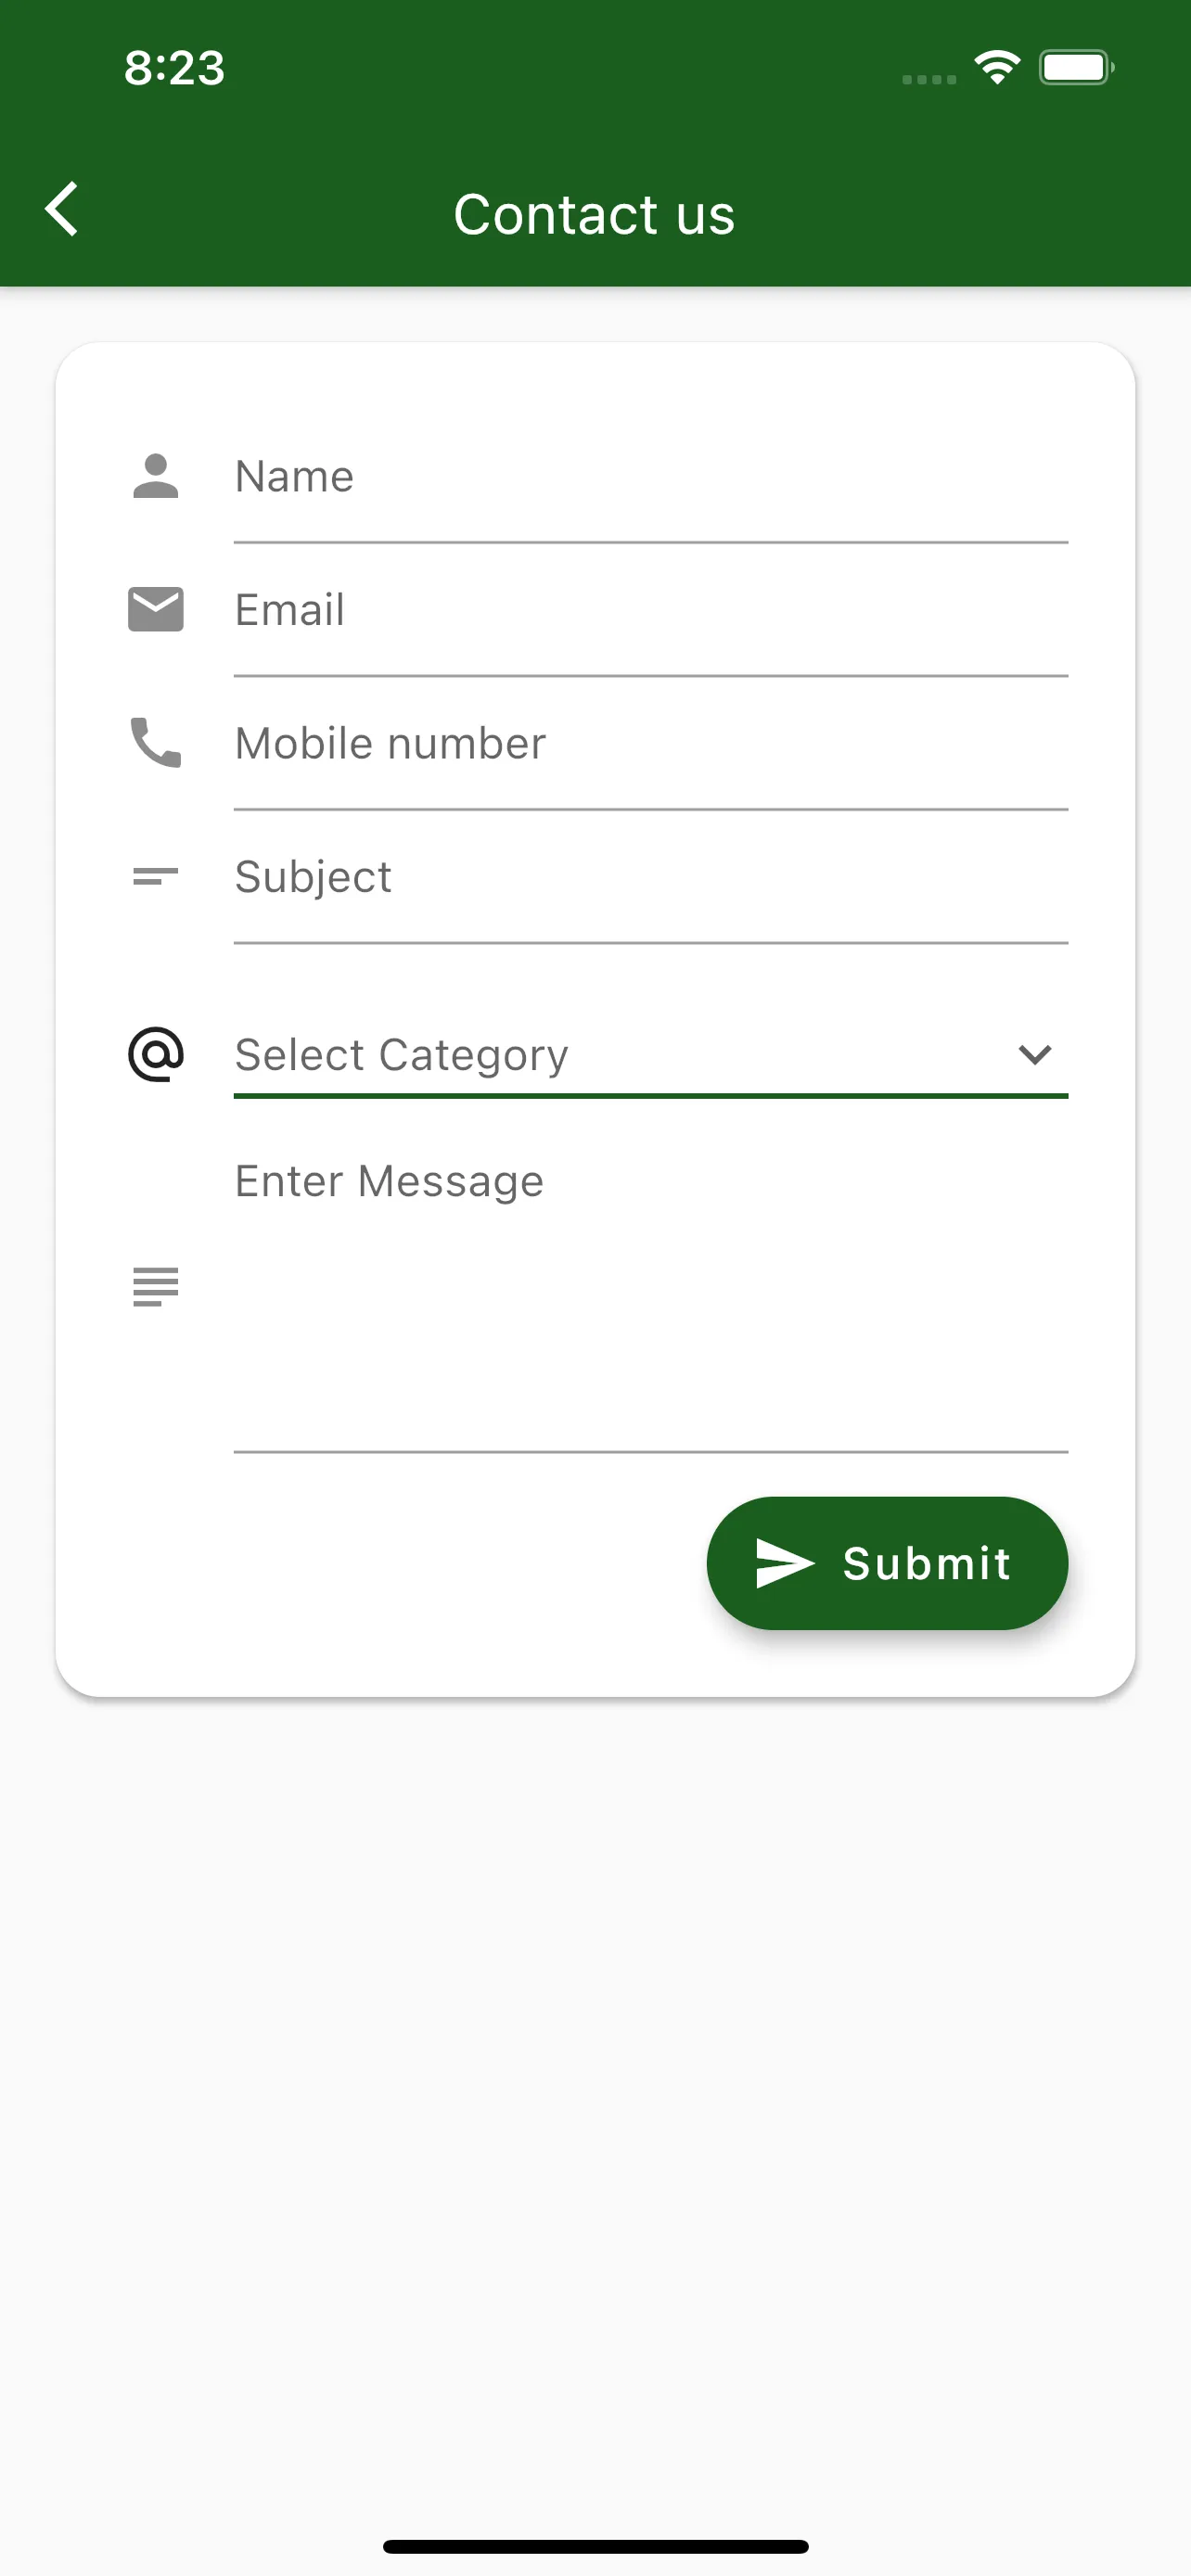
Task: Click the at-sign icon beside category
Action: pyautogui.click(x=156, y=1054)
